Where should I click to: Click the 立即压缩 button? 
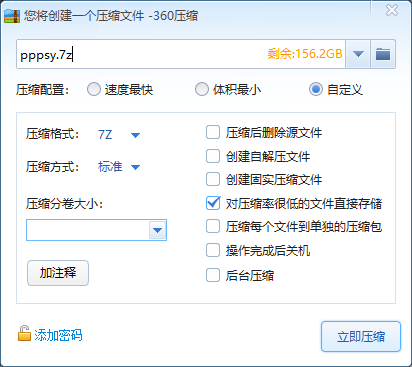coord(361,336)
